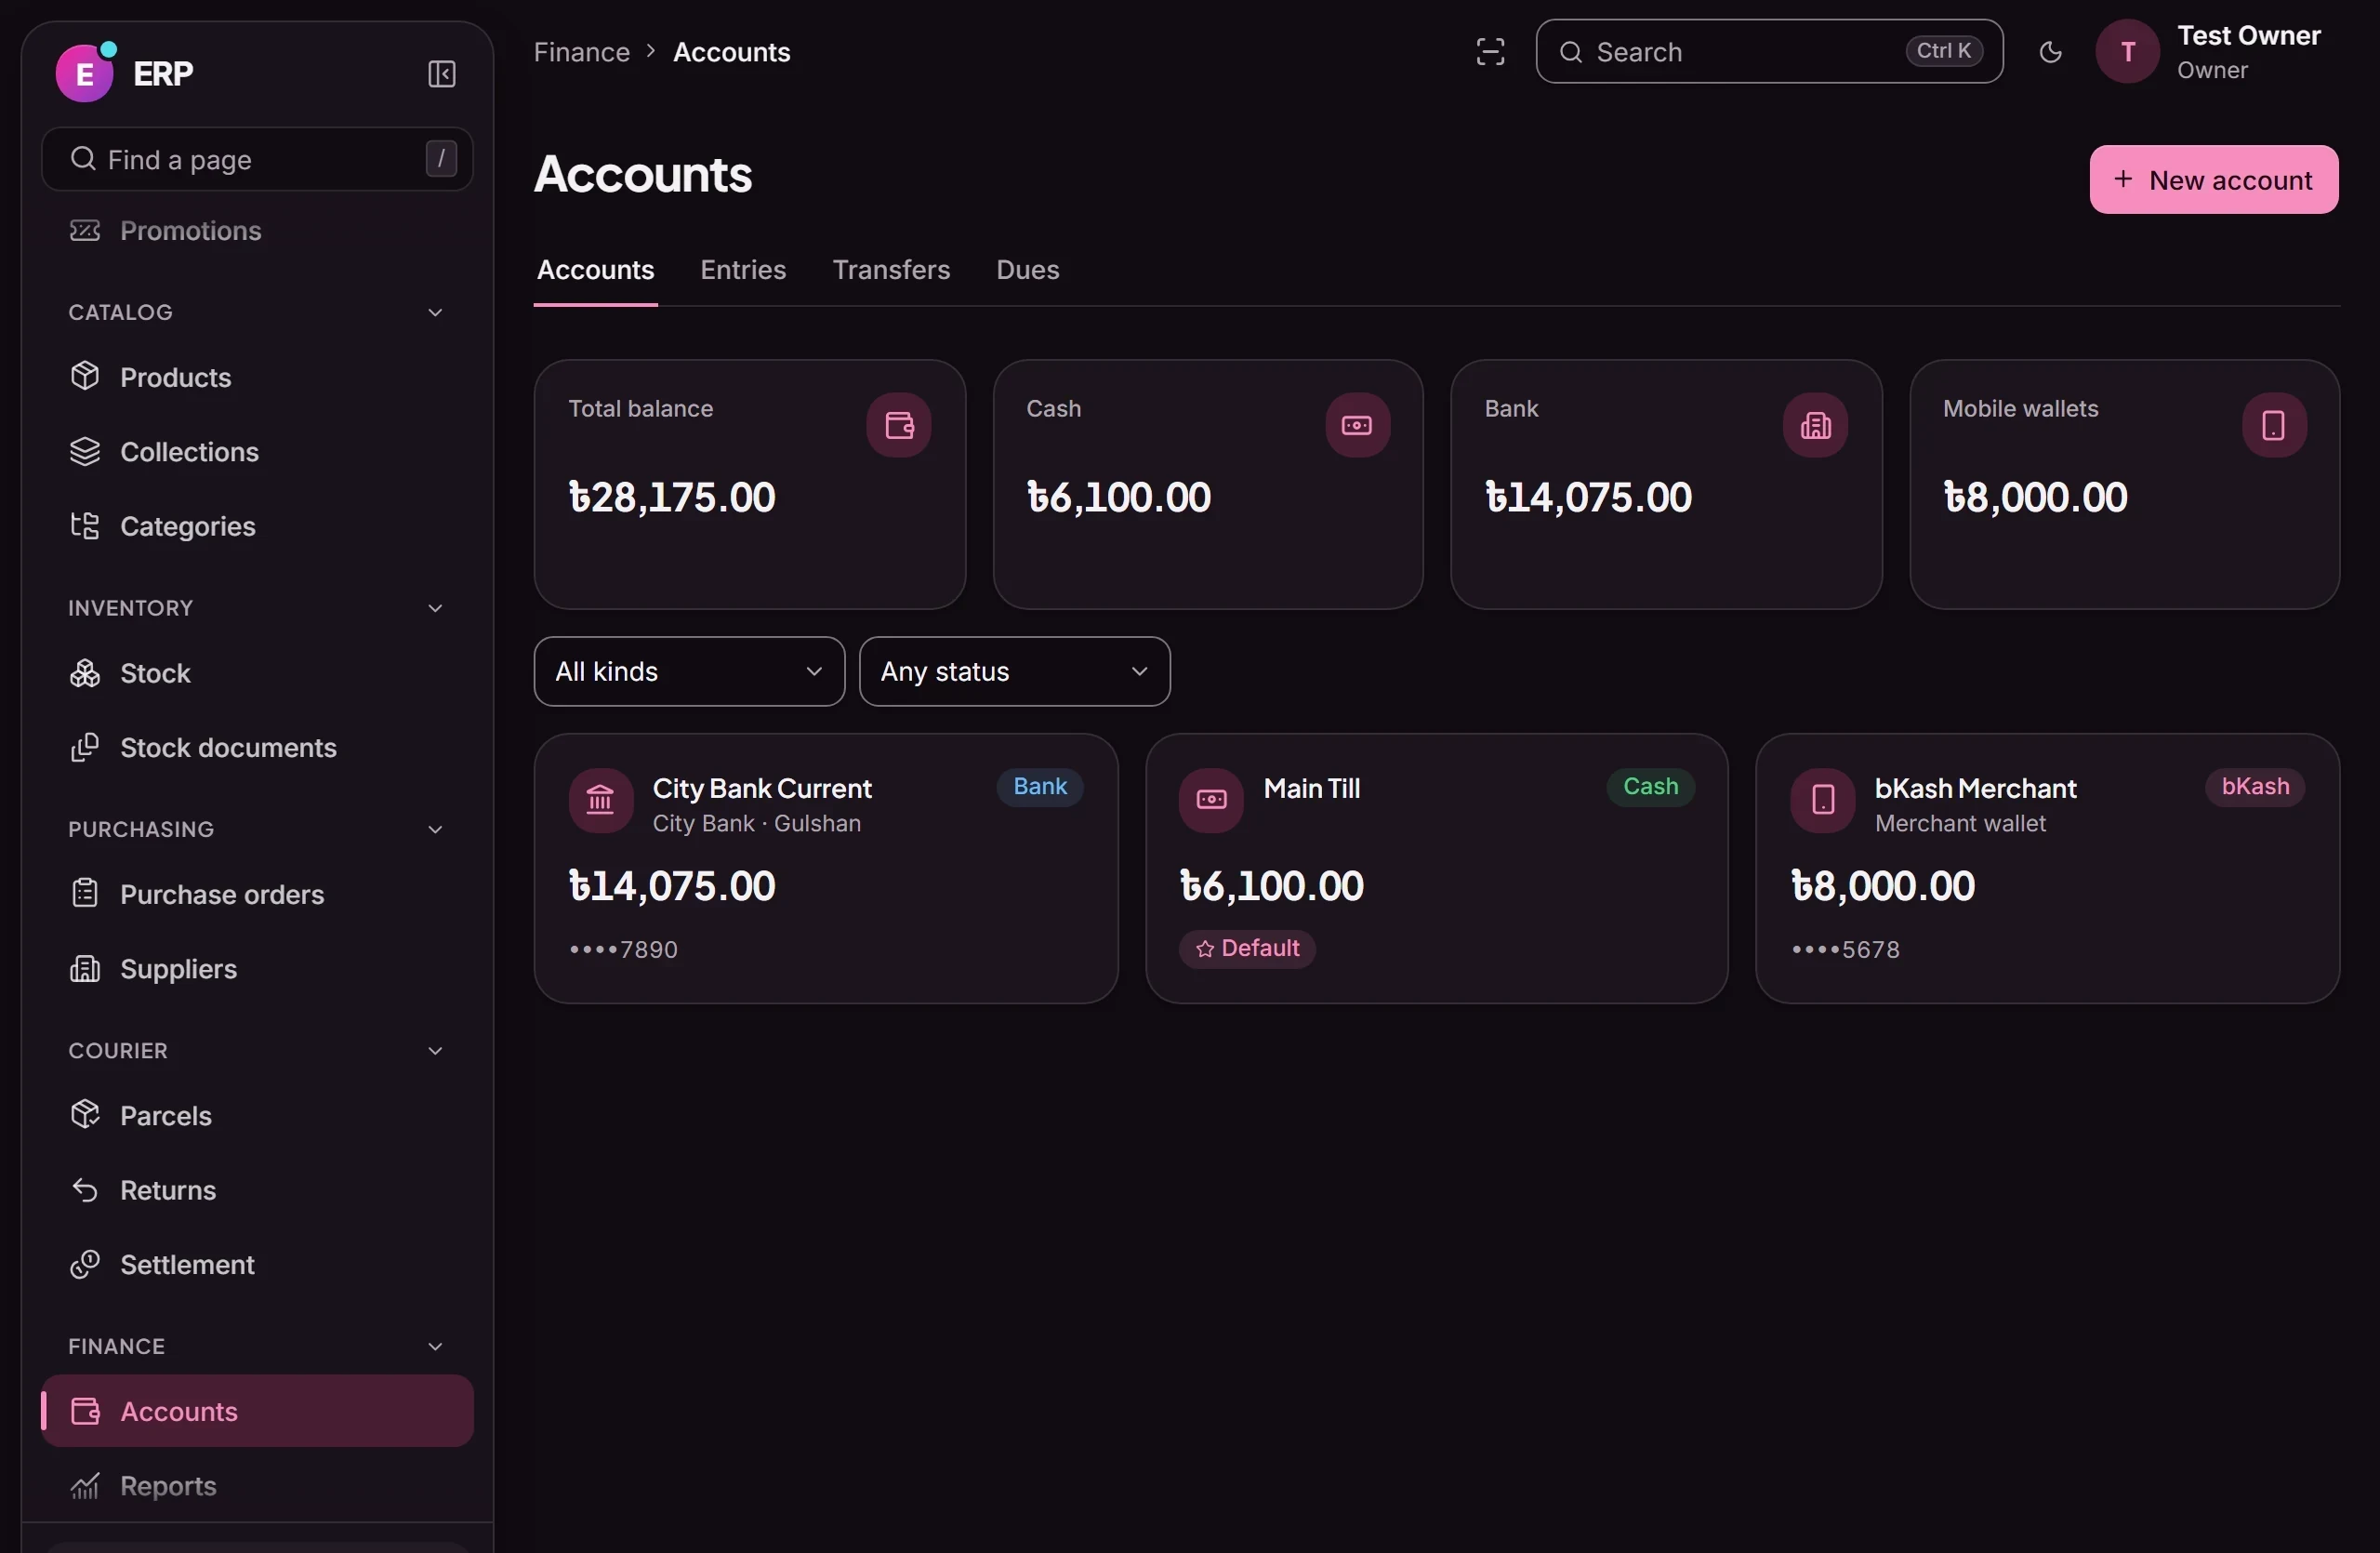Switch to the Entries tab
This screenshot has height=1553, width=2380.
pyautogui.click(x=743, y=270)
